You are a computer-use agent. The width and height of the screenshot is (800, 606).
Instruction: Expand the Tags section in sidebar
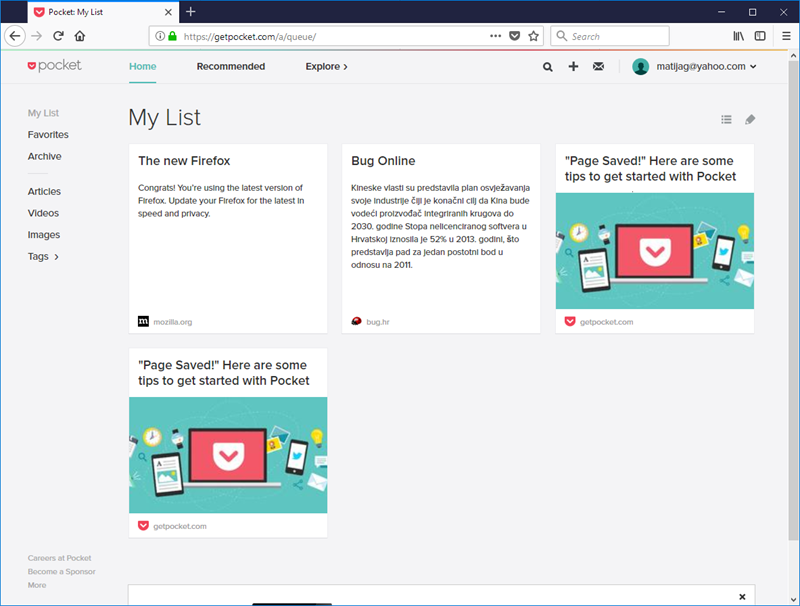(x=43, y=257)
